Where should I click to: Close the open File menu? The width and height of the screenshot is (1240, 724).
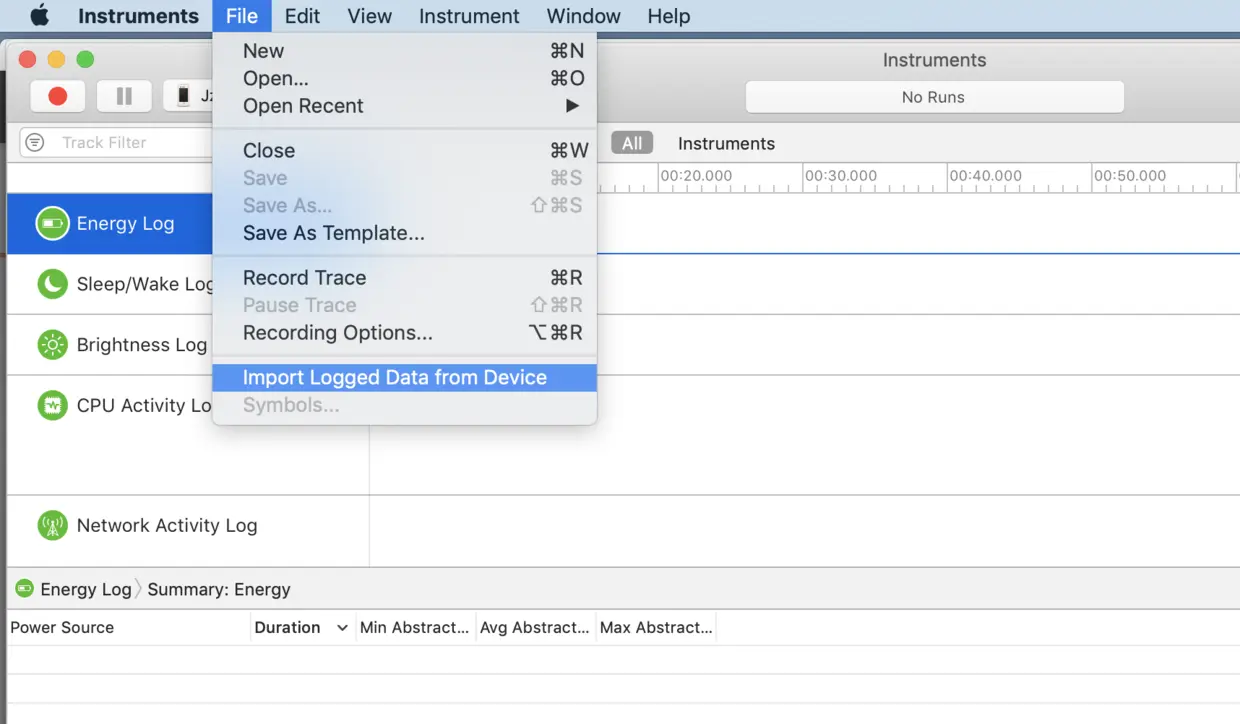pyautogui.click(x=242, y=16)
